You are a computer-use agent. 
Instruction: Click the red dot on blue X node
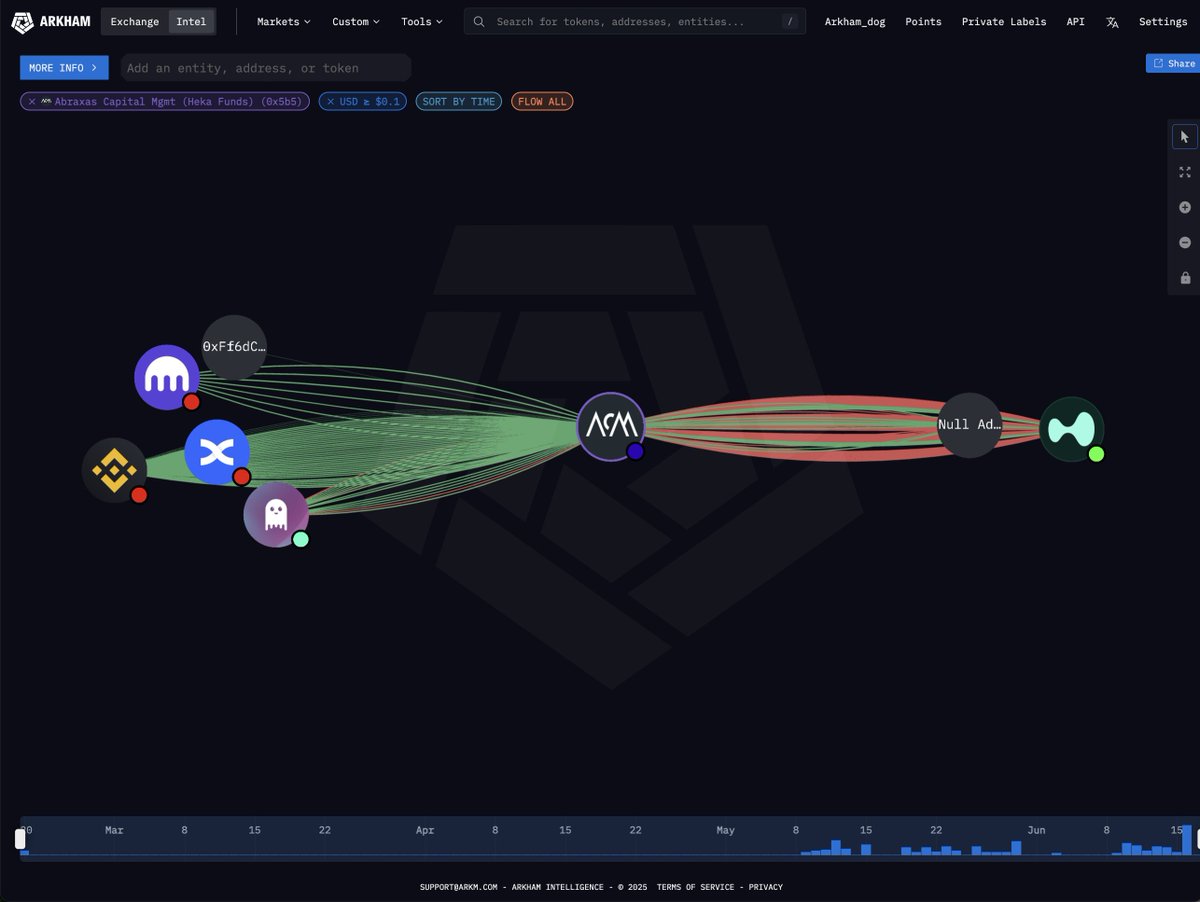(x=241, y=477)
